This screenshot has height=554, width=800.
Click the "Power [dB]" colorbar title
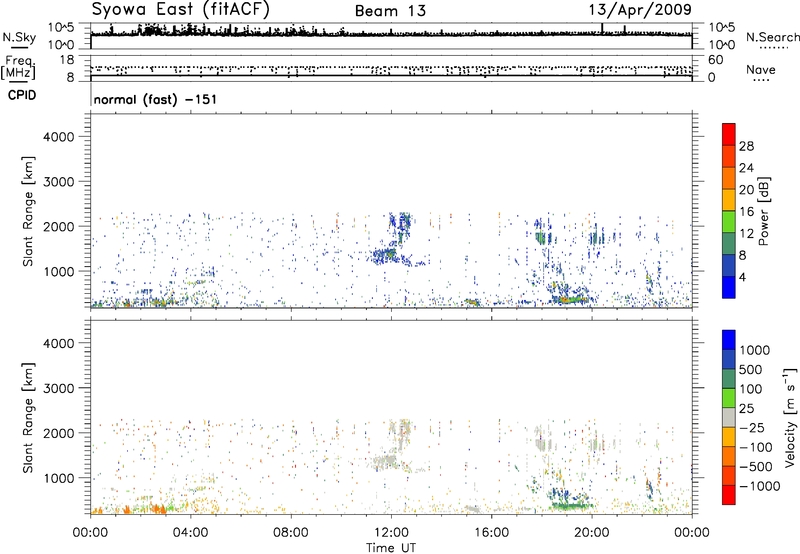click(x=763, y=211)
